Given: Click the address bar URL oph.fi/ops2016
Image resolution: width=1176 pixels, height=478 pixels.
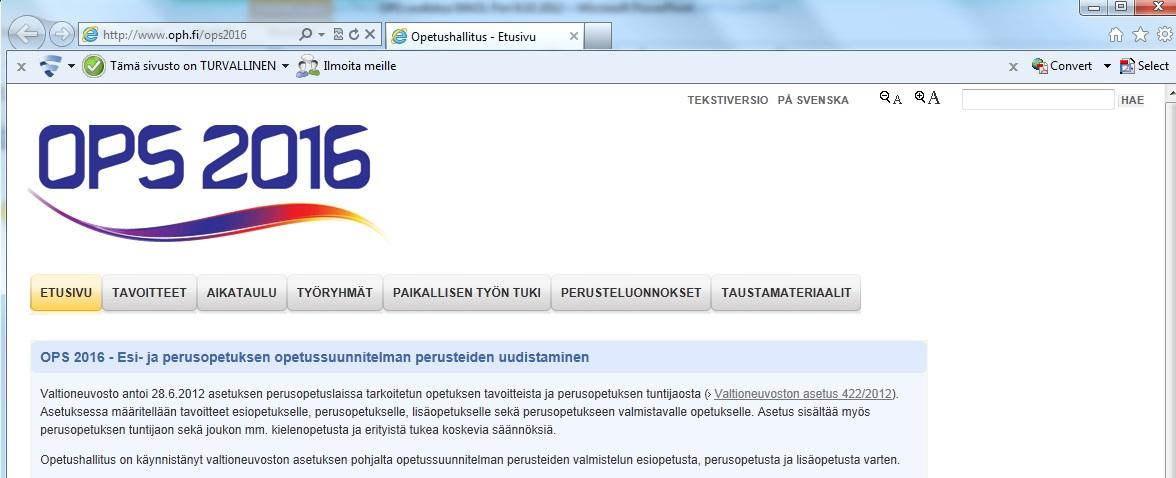Looking at the screenshot, I should point(174,35).
